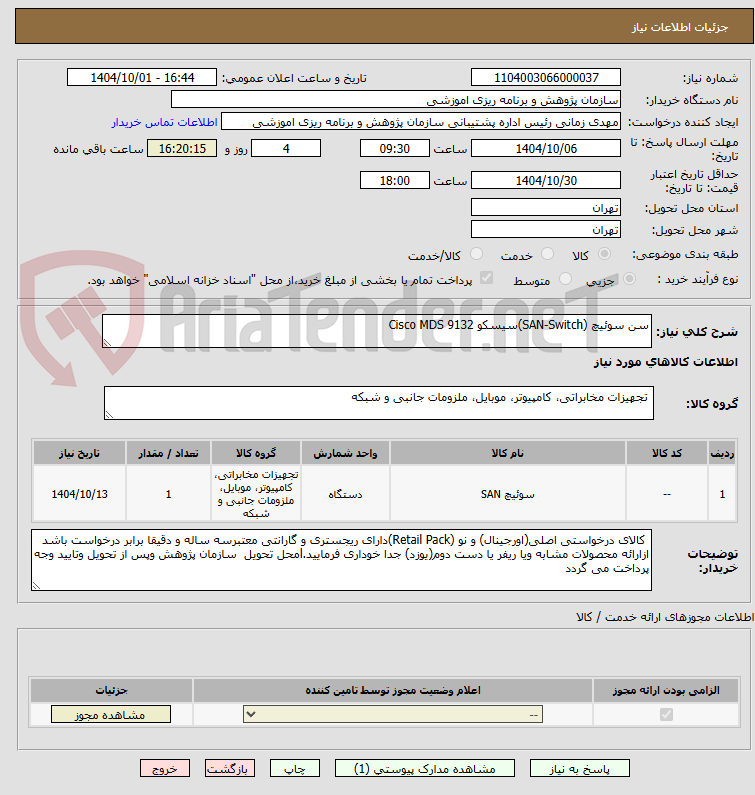Image resolution: width=755 pixels, height=795 pixels.
Task: Click the گروه کالا column header
Action: point(256,453)
